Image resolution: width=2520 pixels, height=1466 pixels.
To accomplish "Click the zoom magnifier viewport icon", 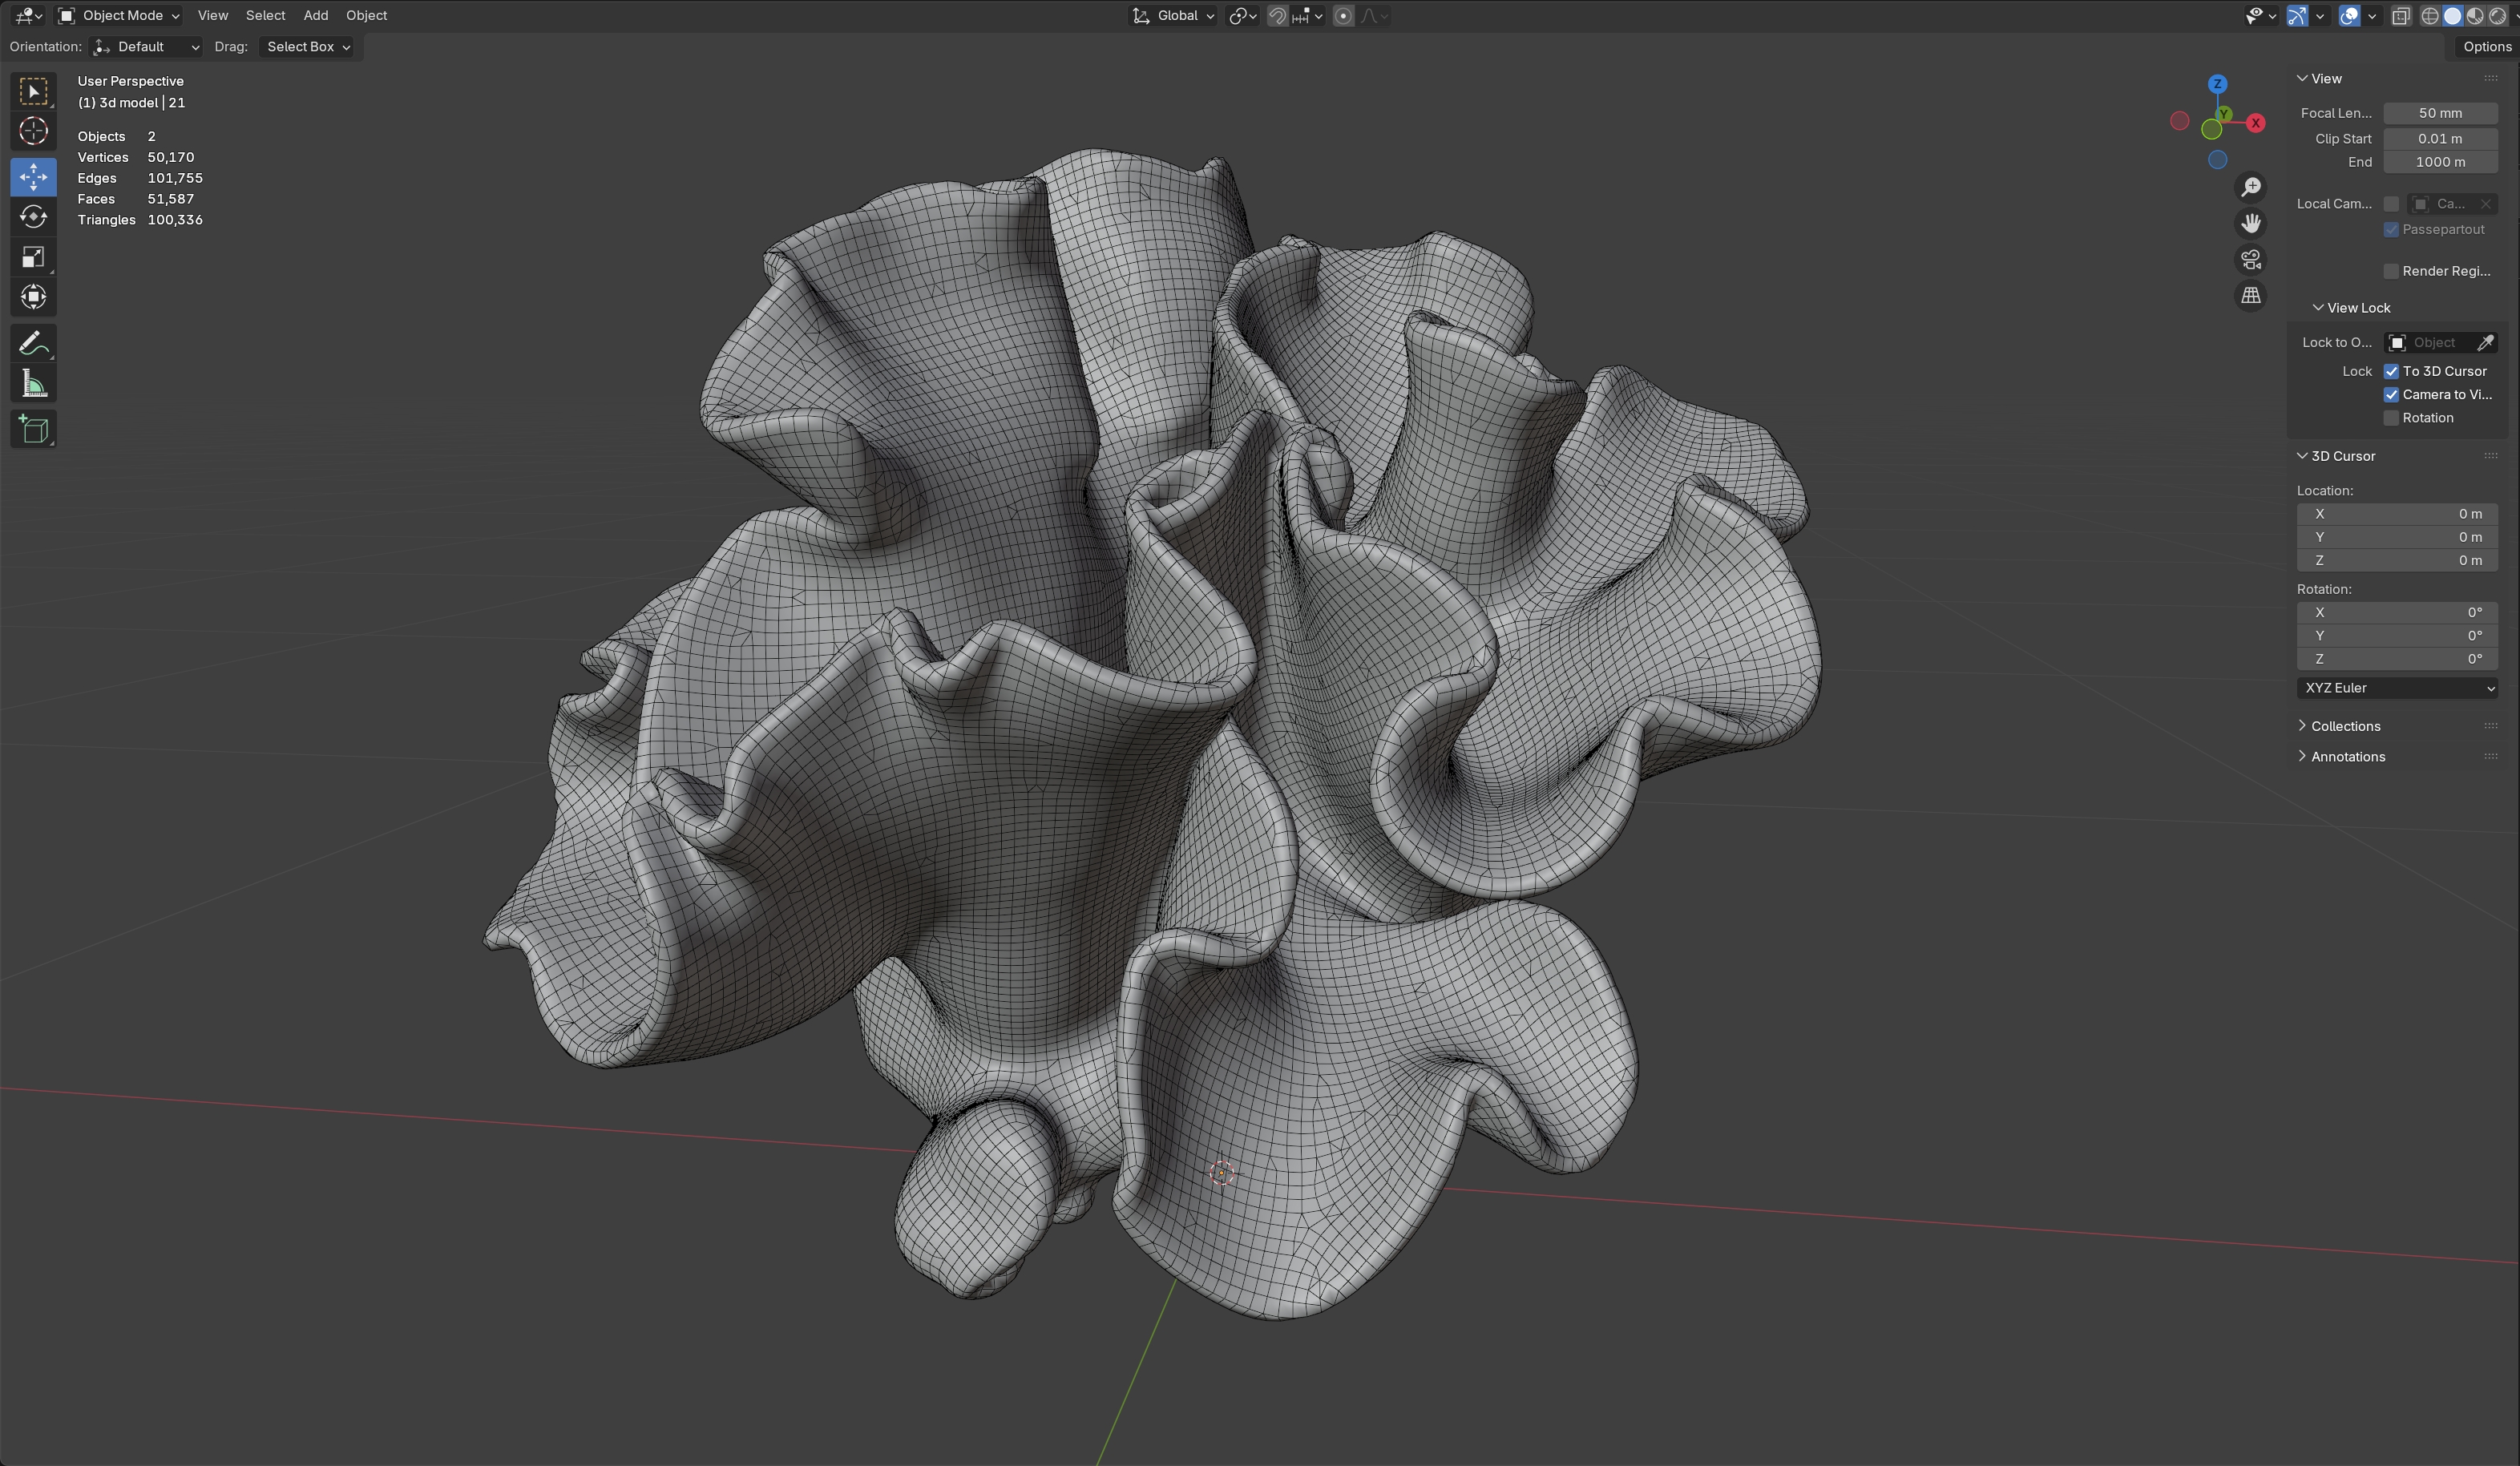I will (x=2250, y=188).
